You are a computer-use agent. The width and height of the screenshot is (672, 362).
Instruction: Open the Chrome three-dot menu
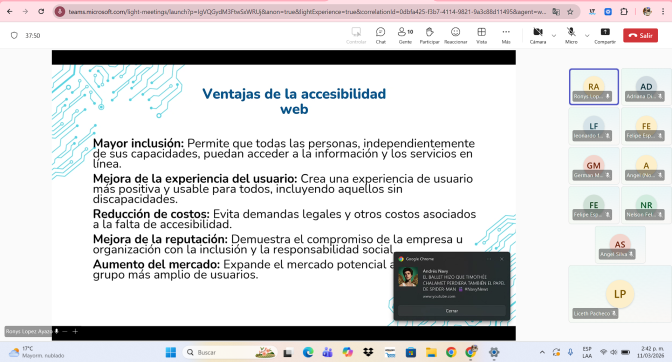663,12
